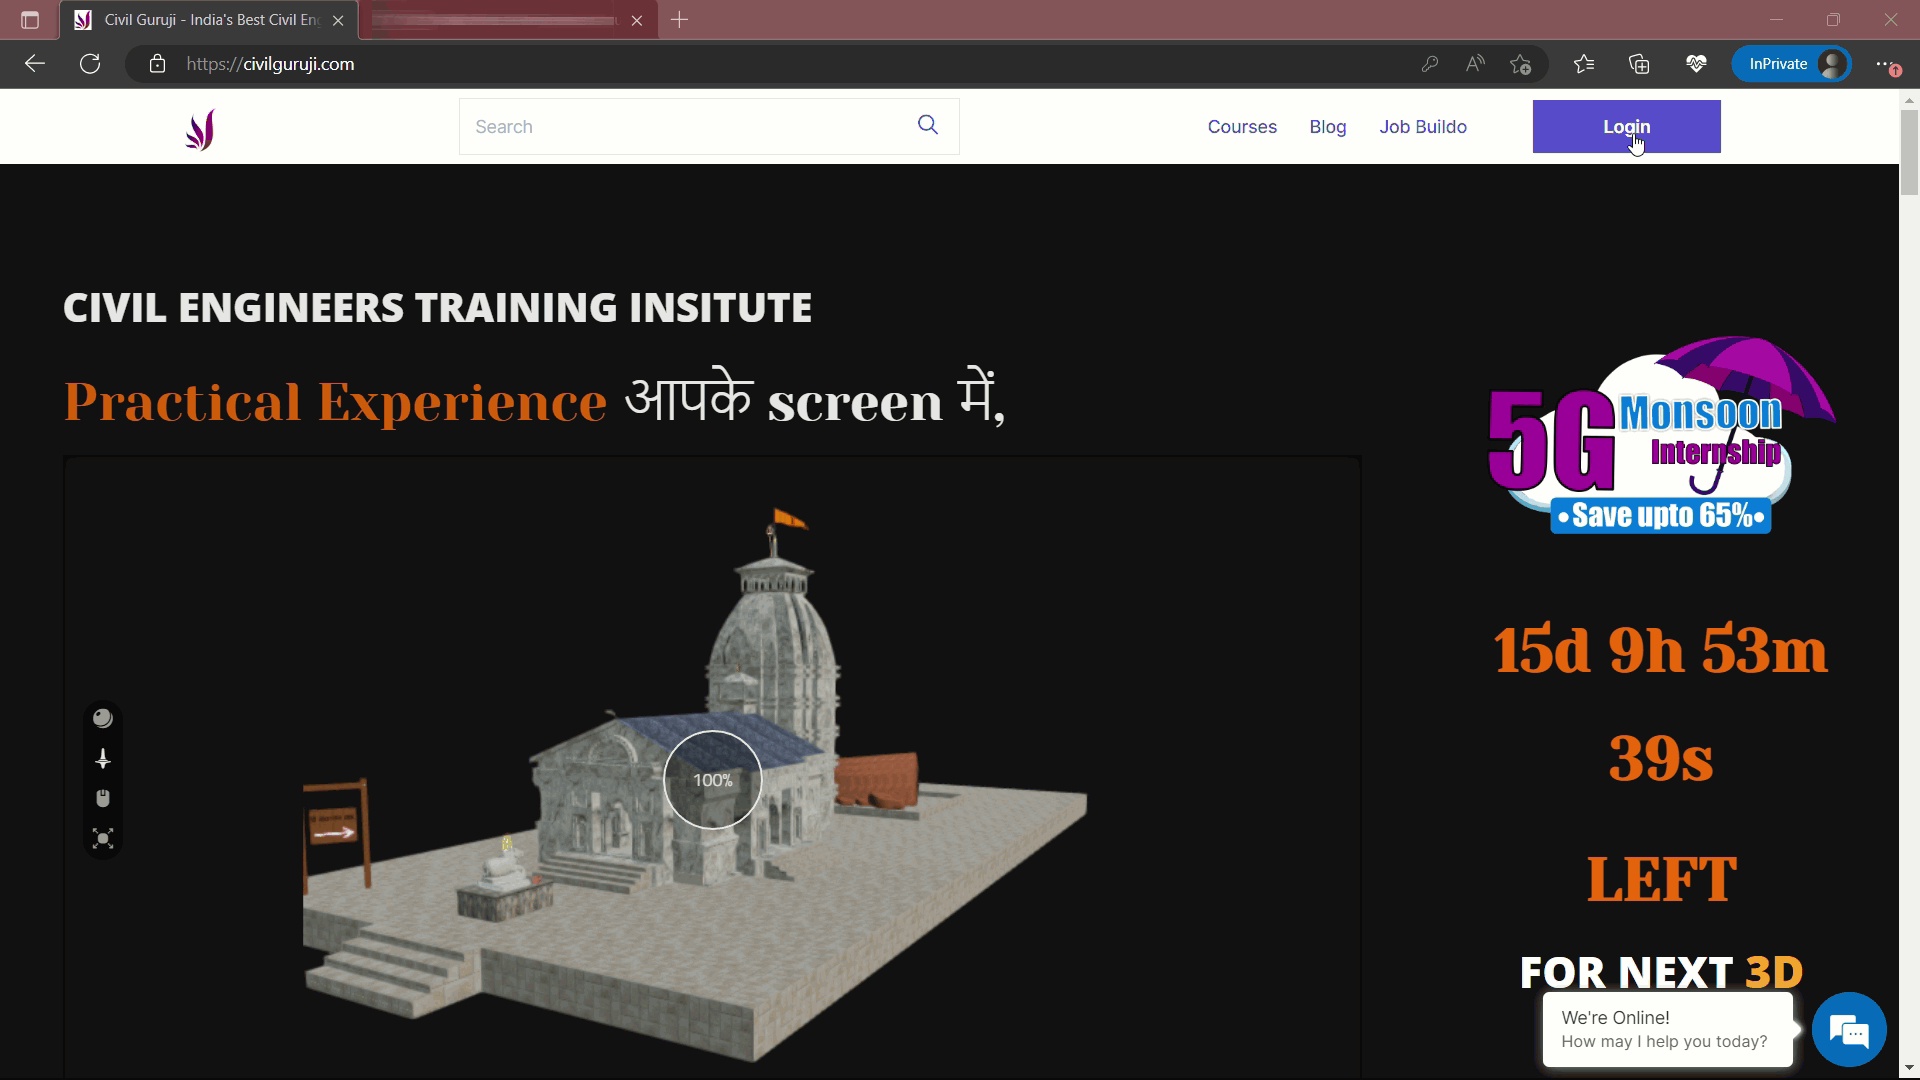
Task: Click the Civil Guruji logo
Action: tap(200, 129)
